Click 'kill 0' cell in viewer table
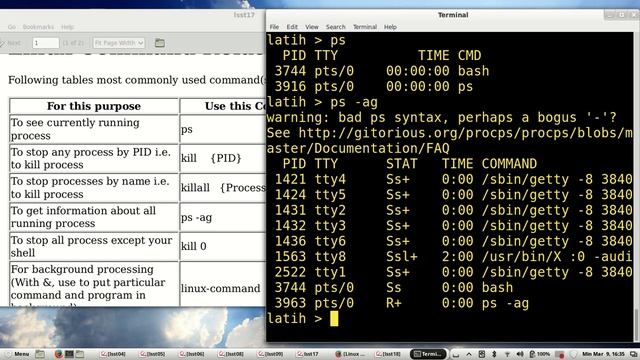 point(222,247)
